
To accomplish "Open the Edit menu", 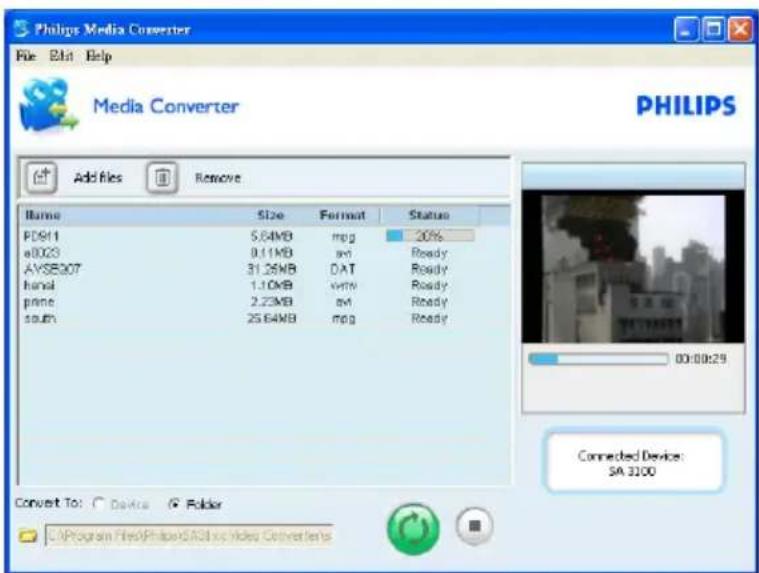I will pos(61,56).
